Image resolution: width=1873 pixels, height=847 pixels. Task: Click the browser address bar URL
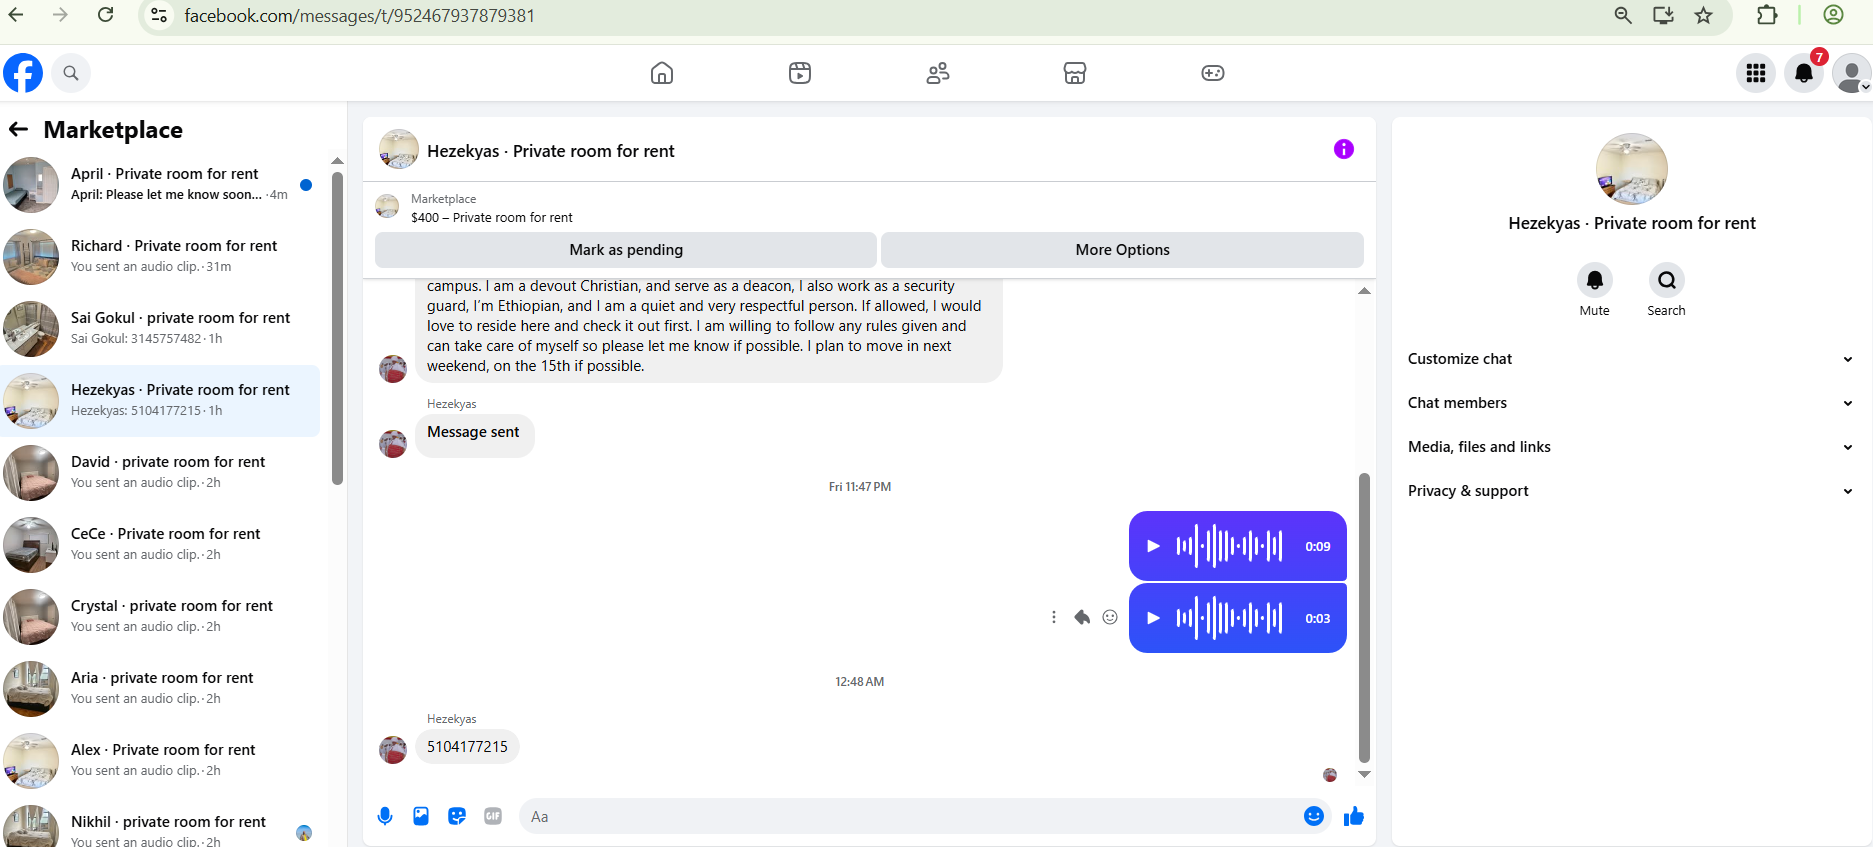click(x=360, y=16)
